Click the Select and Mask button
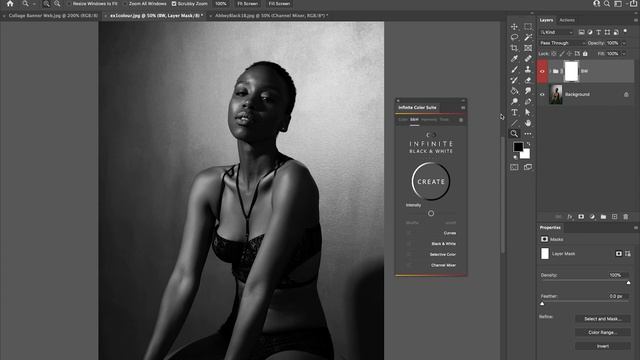Screen dimensions: 640x360 pyautogui.click(x=602, y=319)
